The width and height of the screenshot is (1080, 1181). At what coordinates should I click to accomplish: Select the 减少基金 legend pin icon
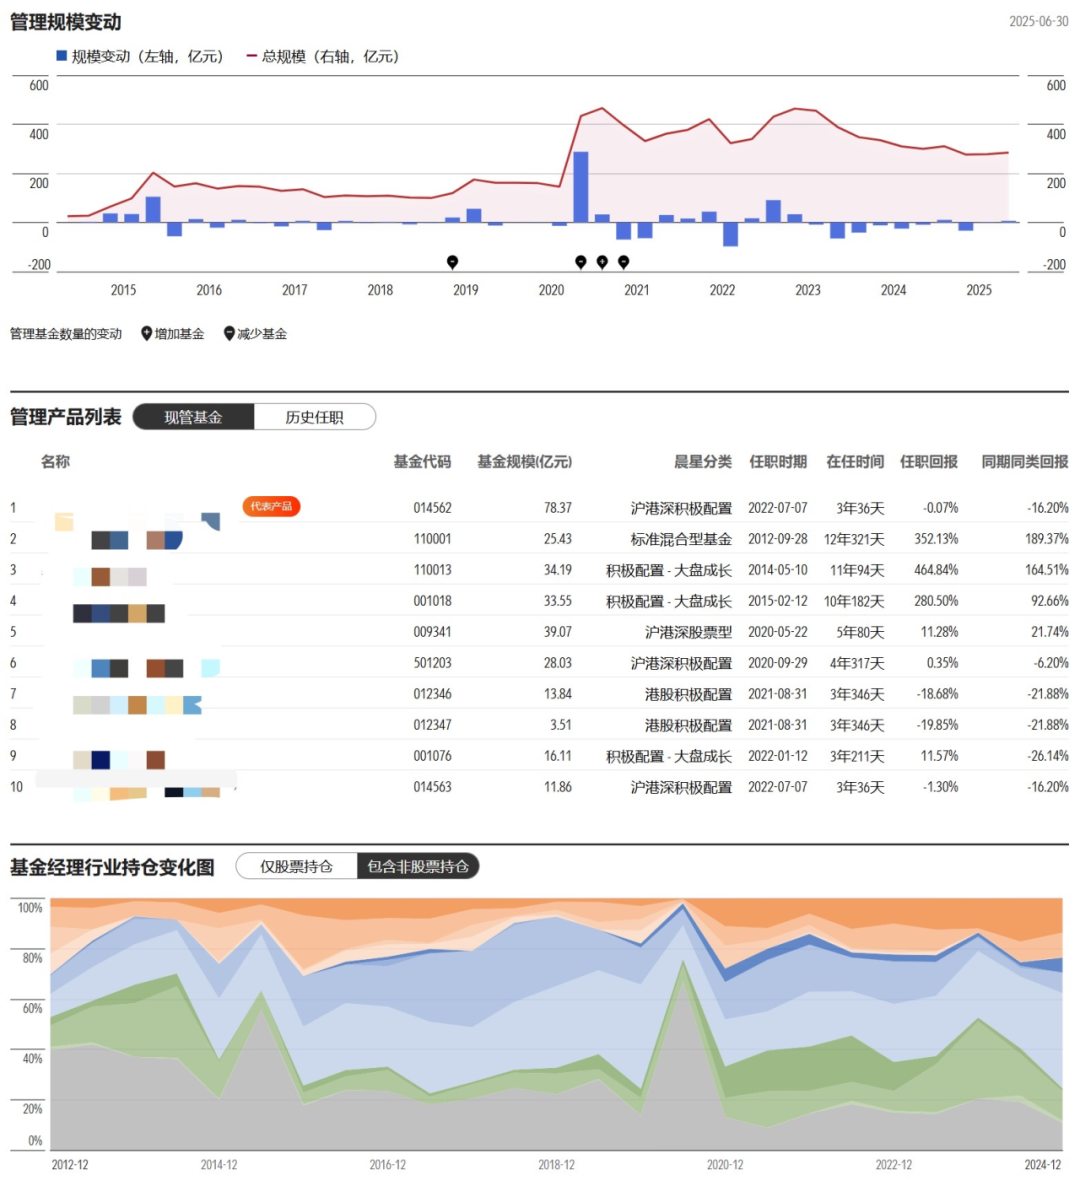click(x=229, y=334)
